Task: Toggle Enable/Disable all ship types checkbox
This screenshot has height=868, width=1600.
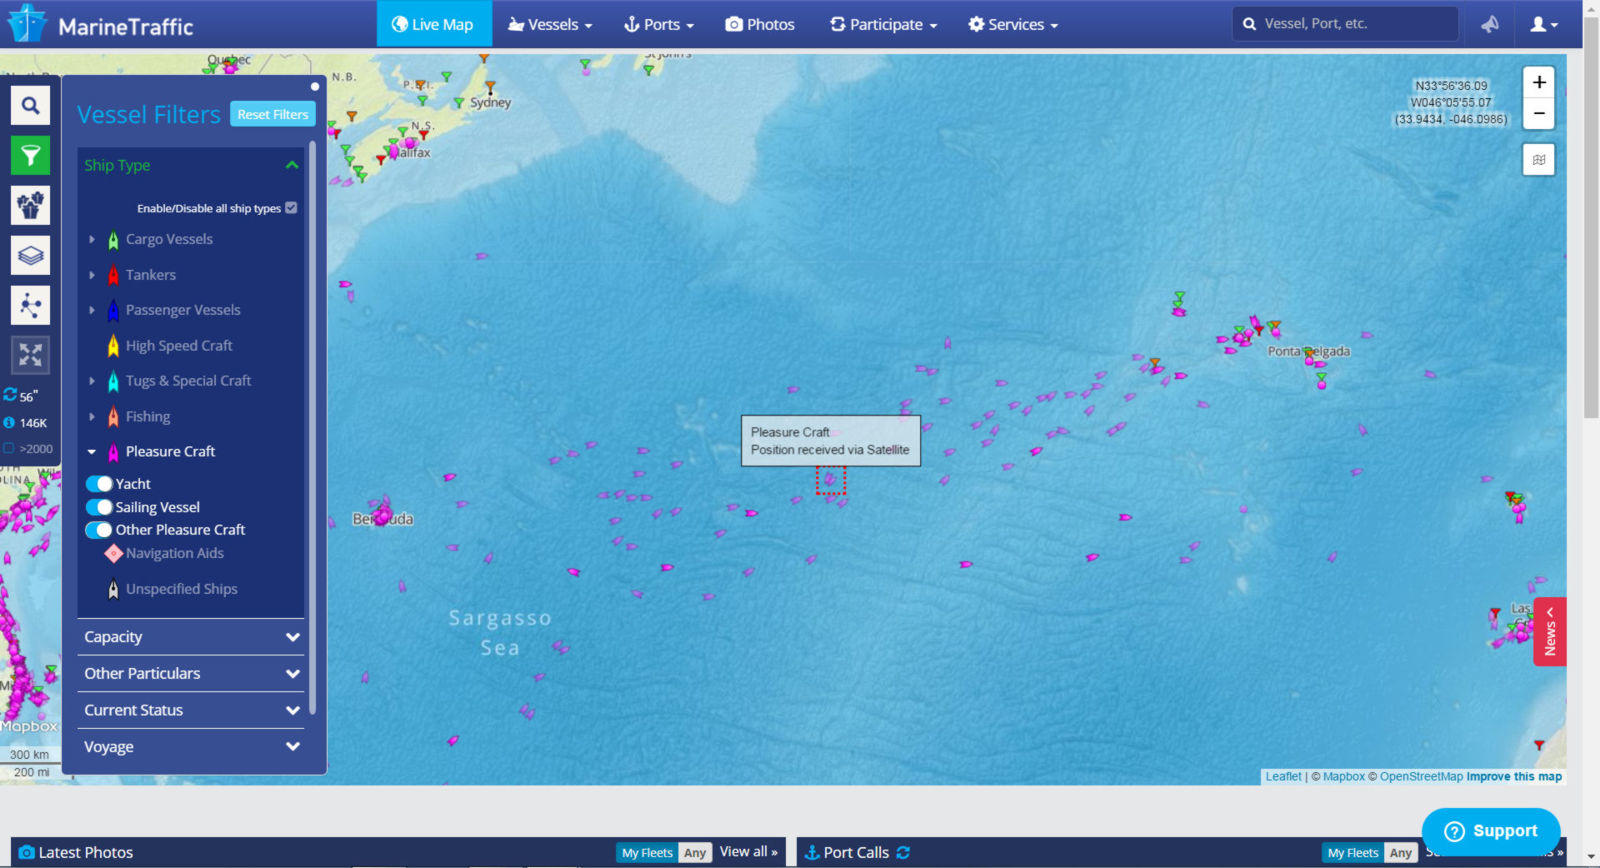Action: click(291, 208)
